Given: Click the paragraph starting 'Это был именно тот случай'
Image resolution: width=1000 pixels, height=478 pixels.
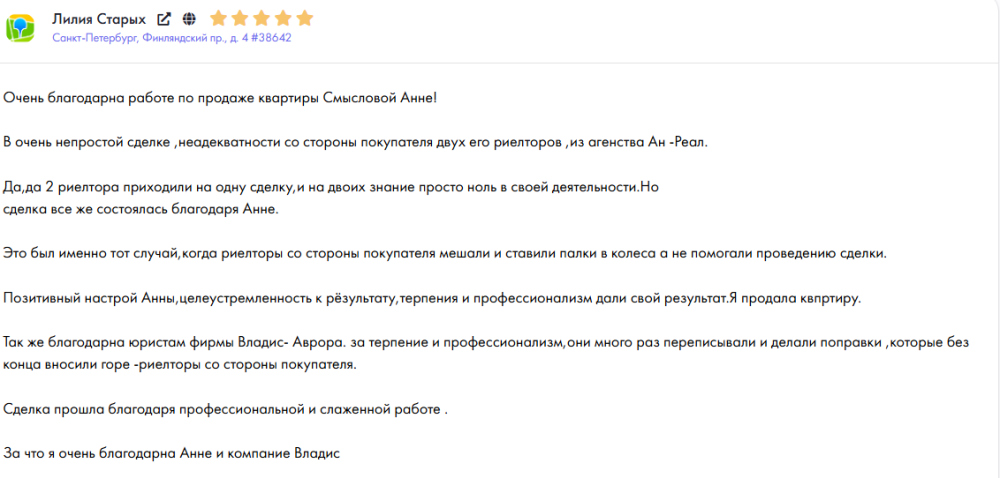Looking at the screenshot, I should pyautogui.click(x=445, y=254).
